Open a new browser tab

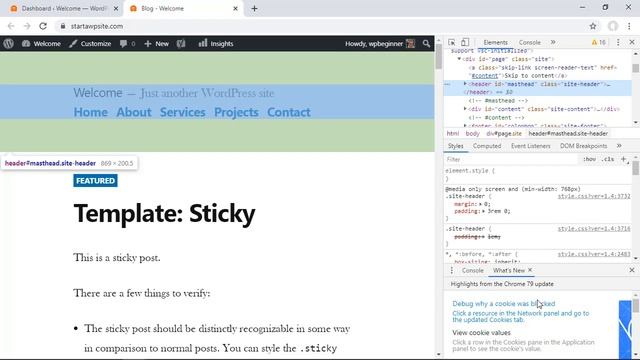(254, 9)
